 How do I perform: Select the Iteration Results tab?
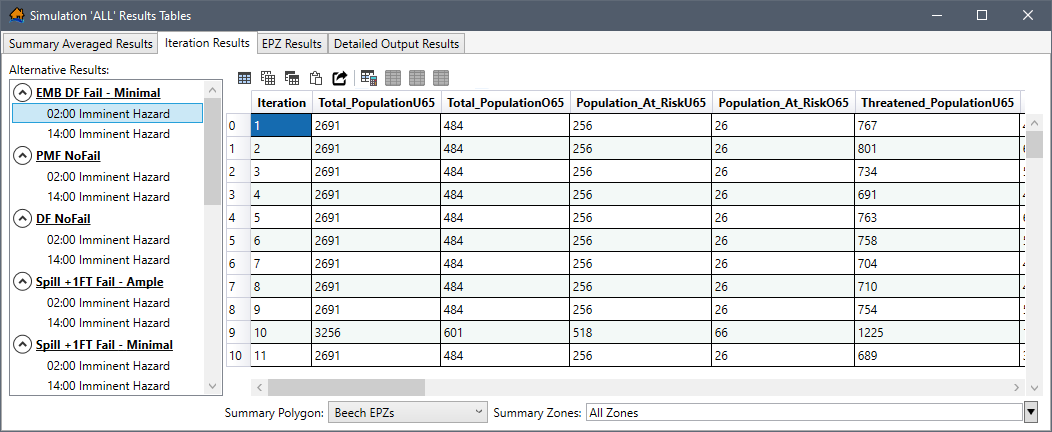(207, 42)
